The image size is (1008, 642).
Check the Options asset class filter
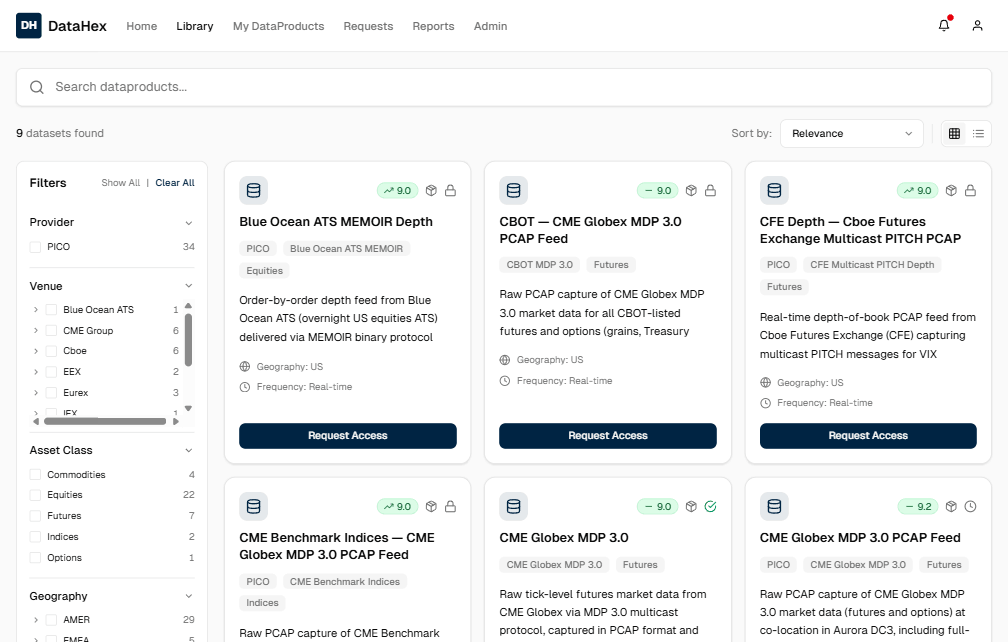pyautogui.click(x=35, y=558)
